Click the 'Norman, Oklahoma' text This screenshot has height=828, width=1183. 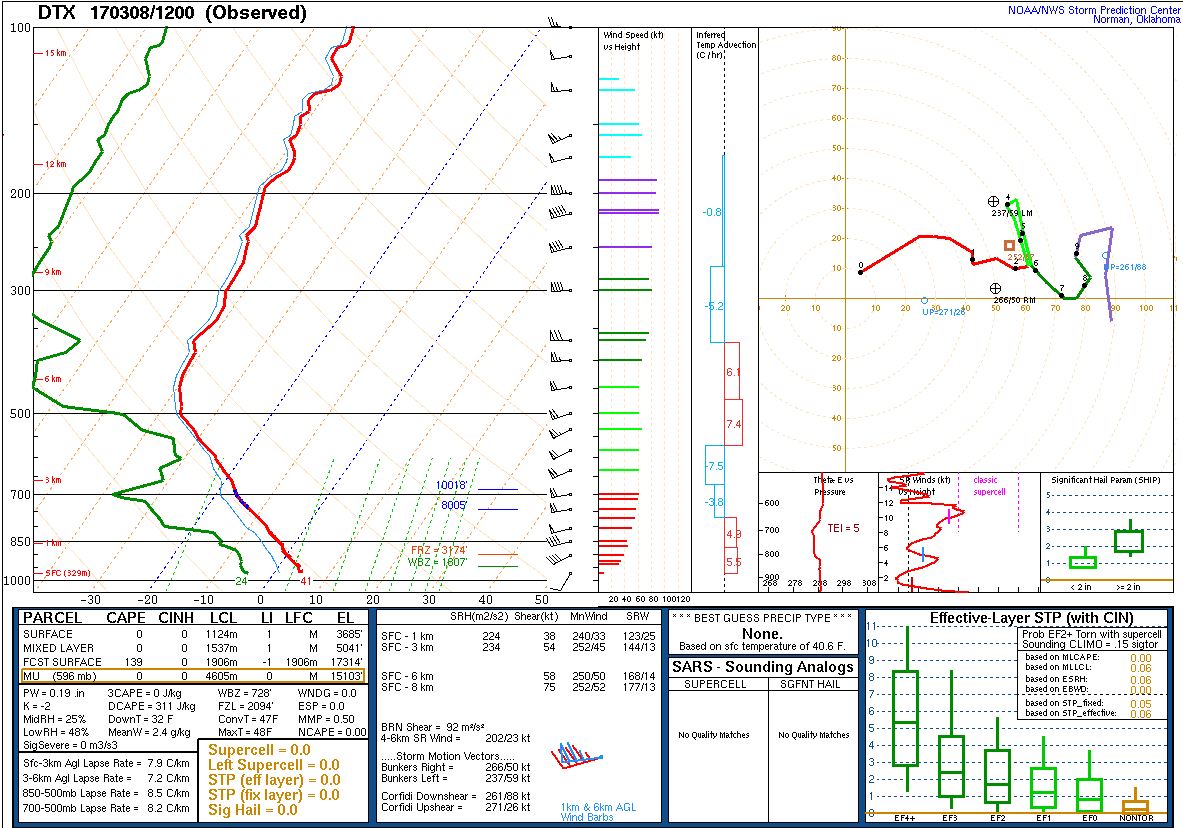tap(1137, 20)
